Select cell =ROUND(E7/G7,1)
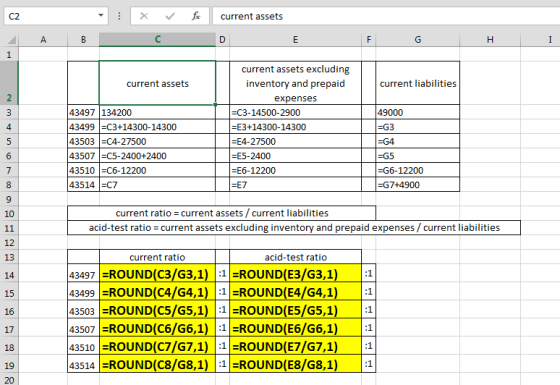The image size is (560, 385). (x=295, y=346)
